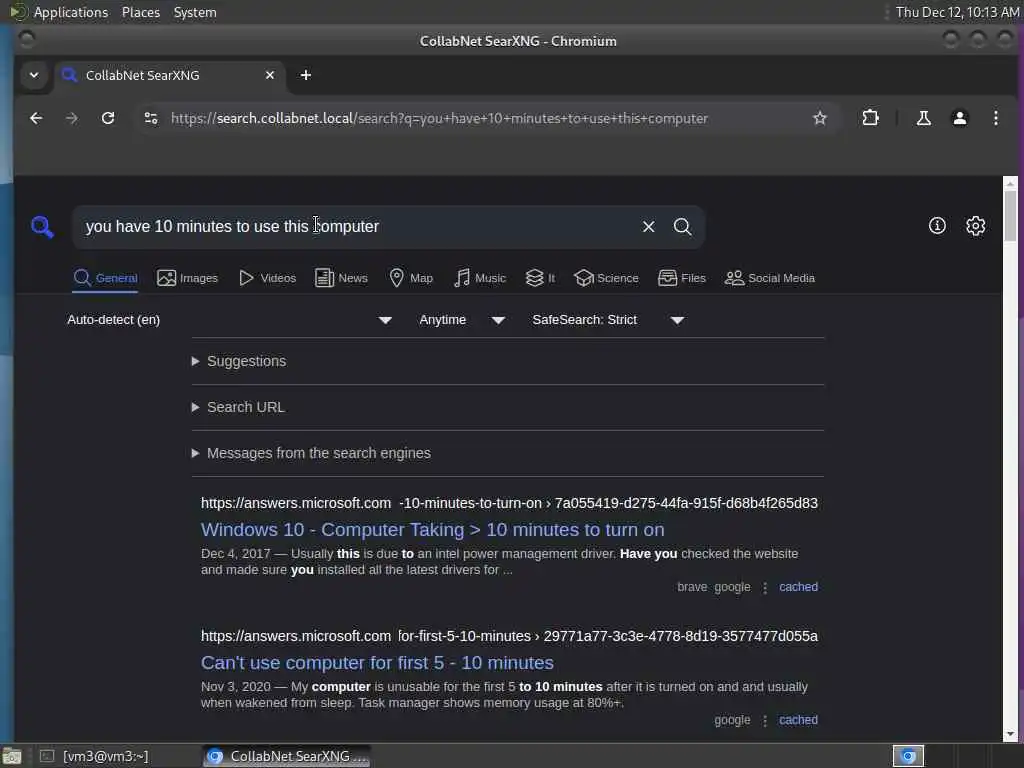Click scrollbar down arrow
1024x768 pixels.
coord(1010,734)
